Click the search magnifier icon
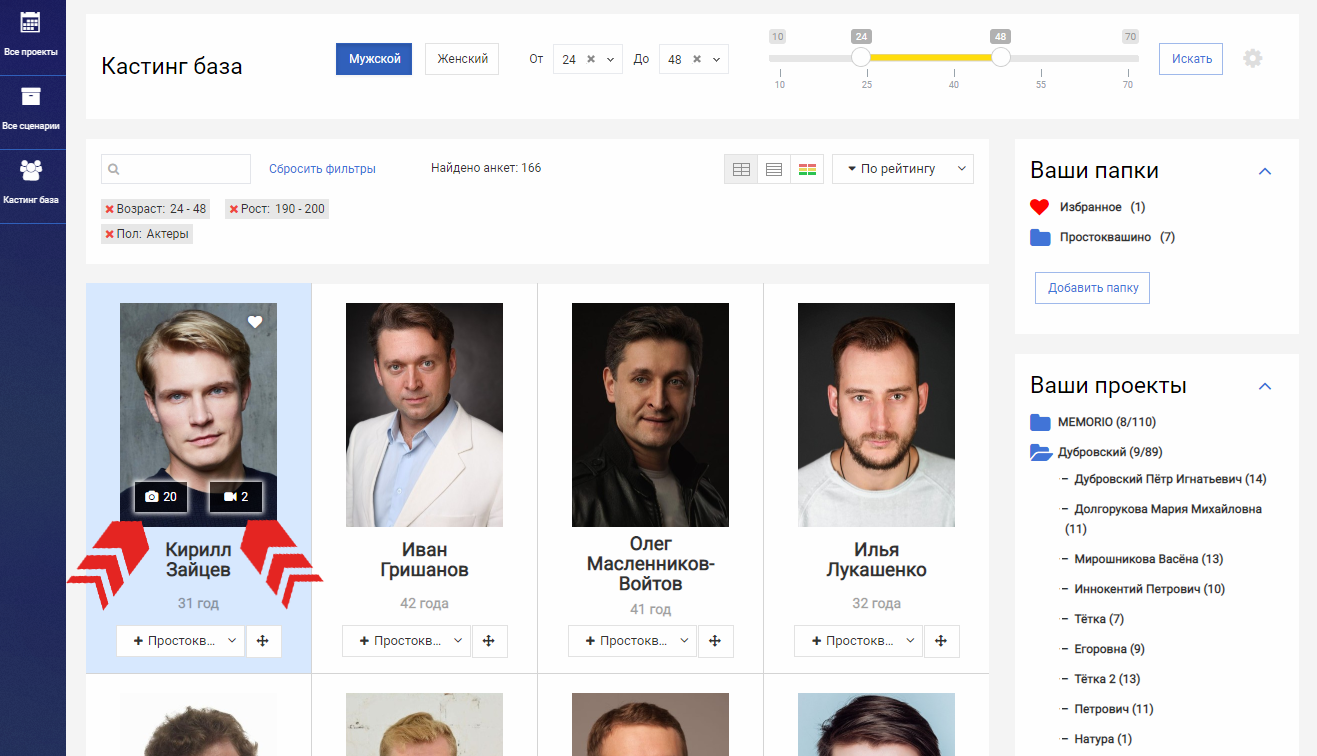Image resolution: width=1317 pixels, height=756 pixels. (114, 169)
